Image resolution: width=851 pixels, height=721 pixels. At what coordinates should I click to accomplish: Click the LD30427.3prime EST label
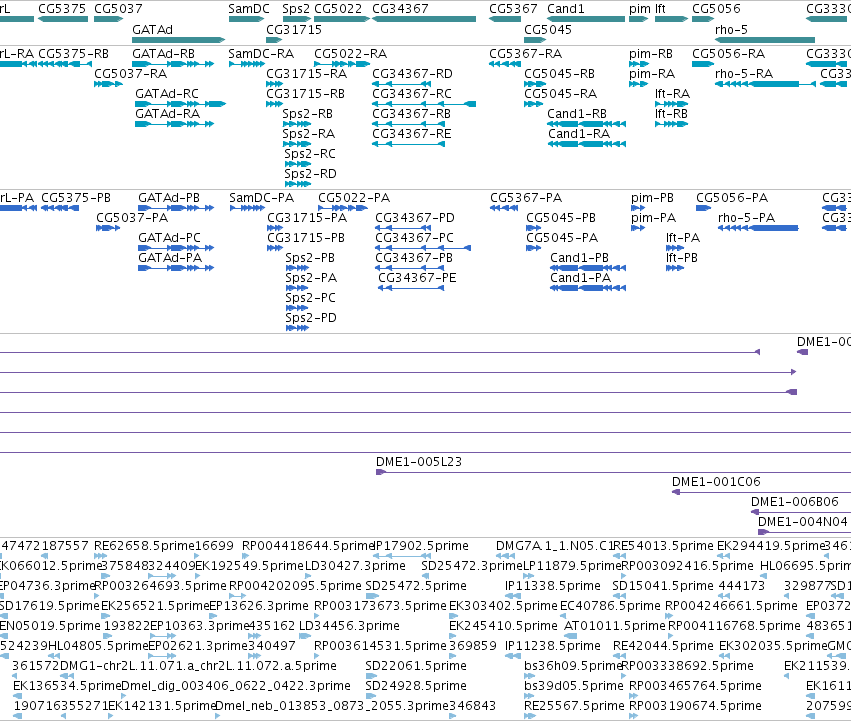[x=355, y=566]
